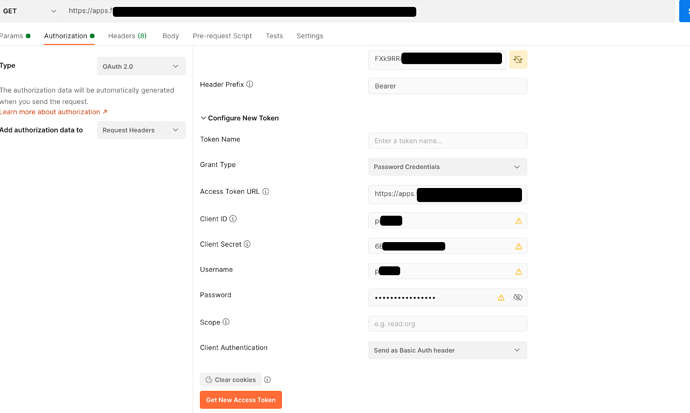
Task: Open the Request Headers dropdown
Action: (141, 130)
